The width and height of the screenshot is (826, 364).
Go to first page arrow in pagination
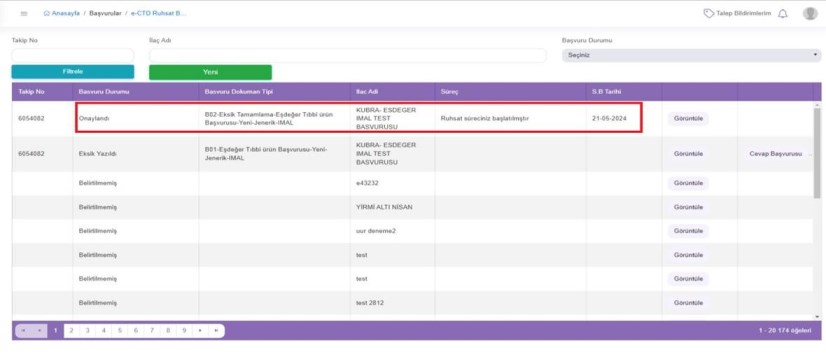24,331
